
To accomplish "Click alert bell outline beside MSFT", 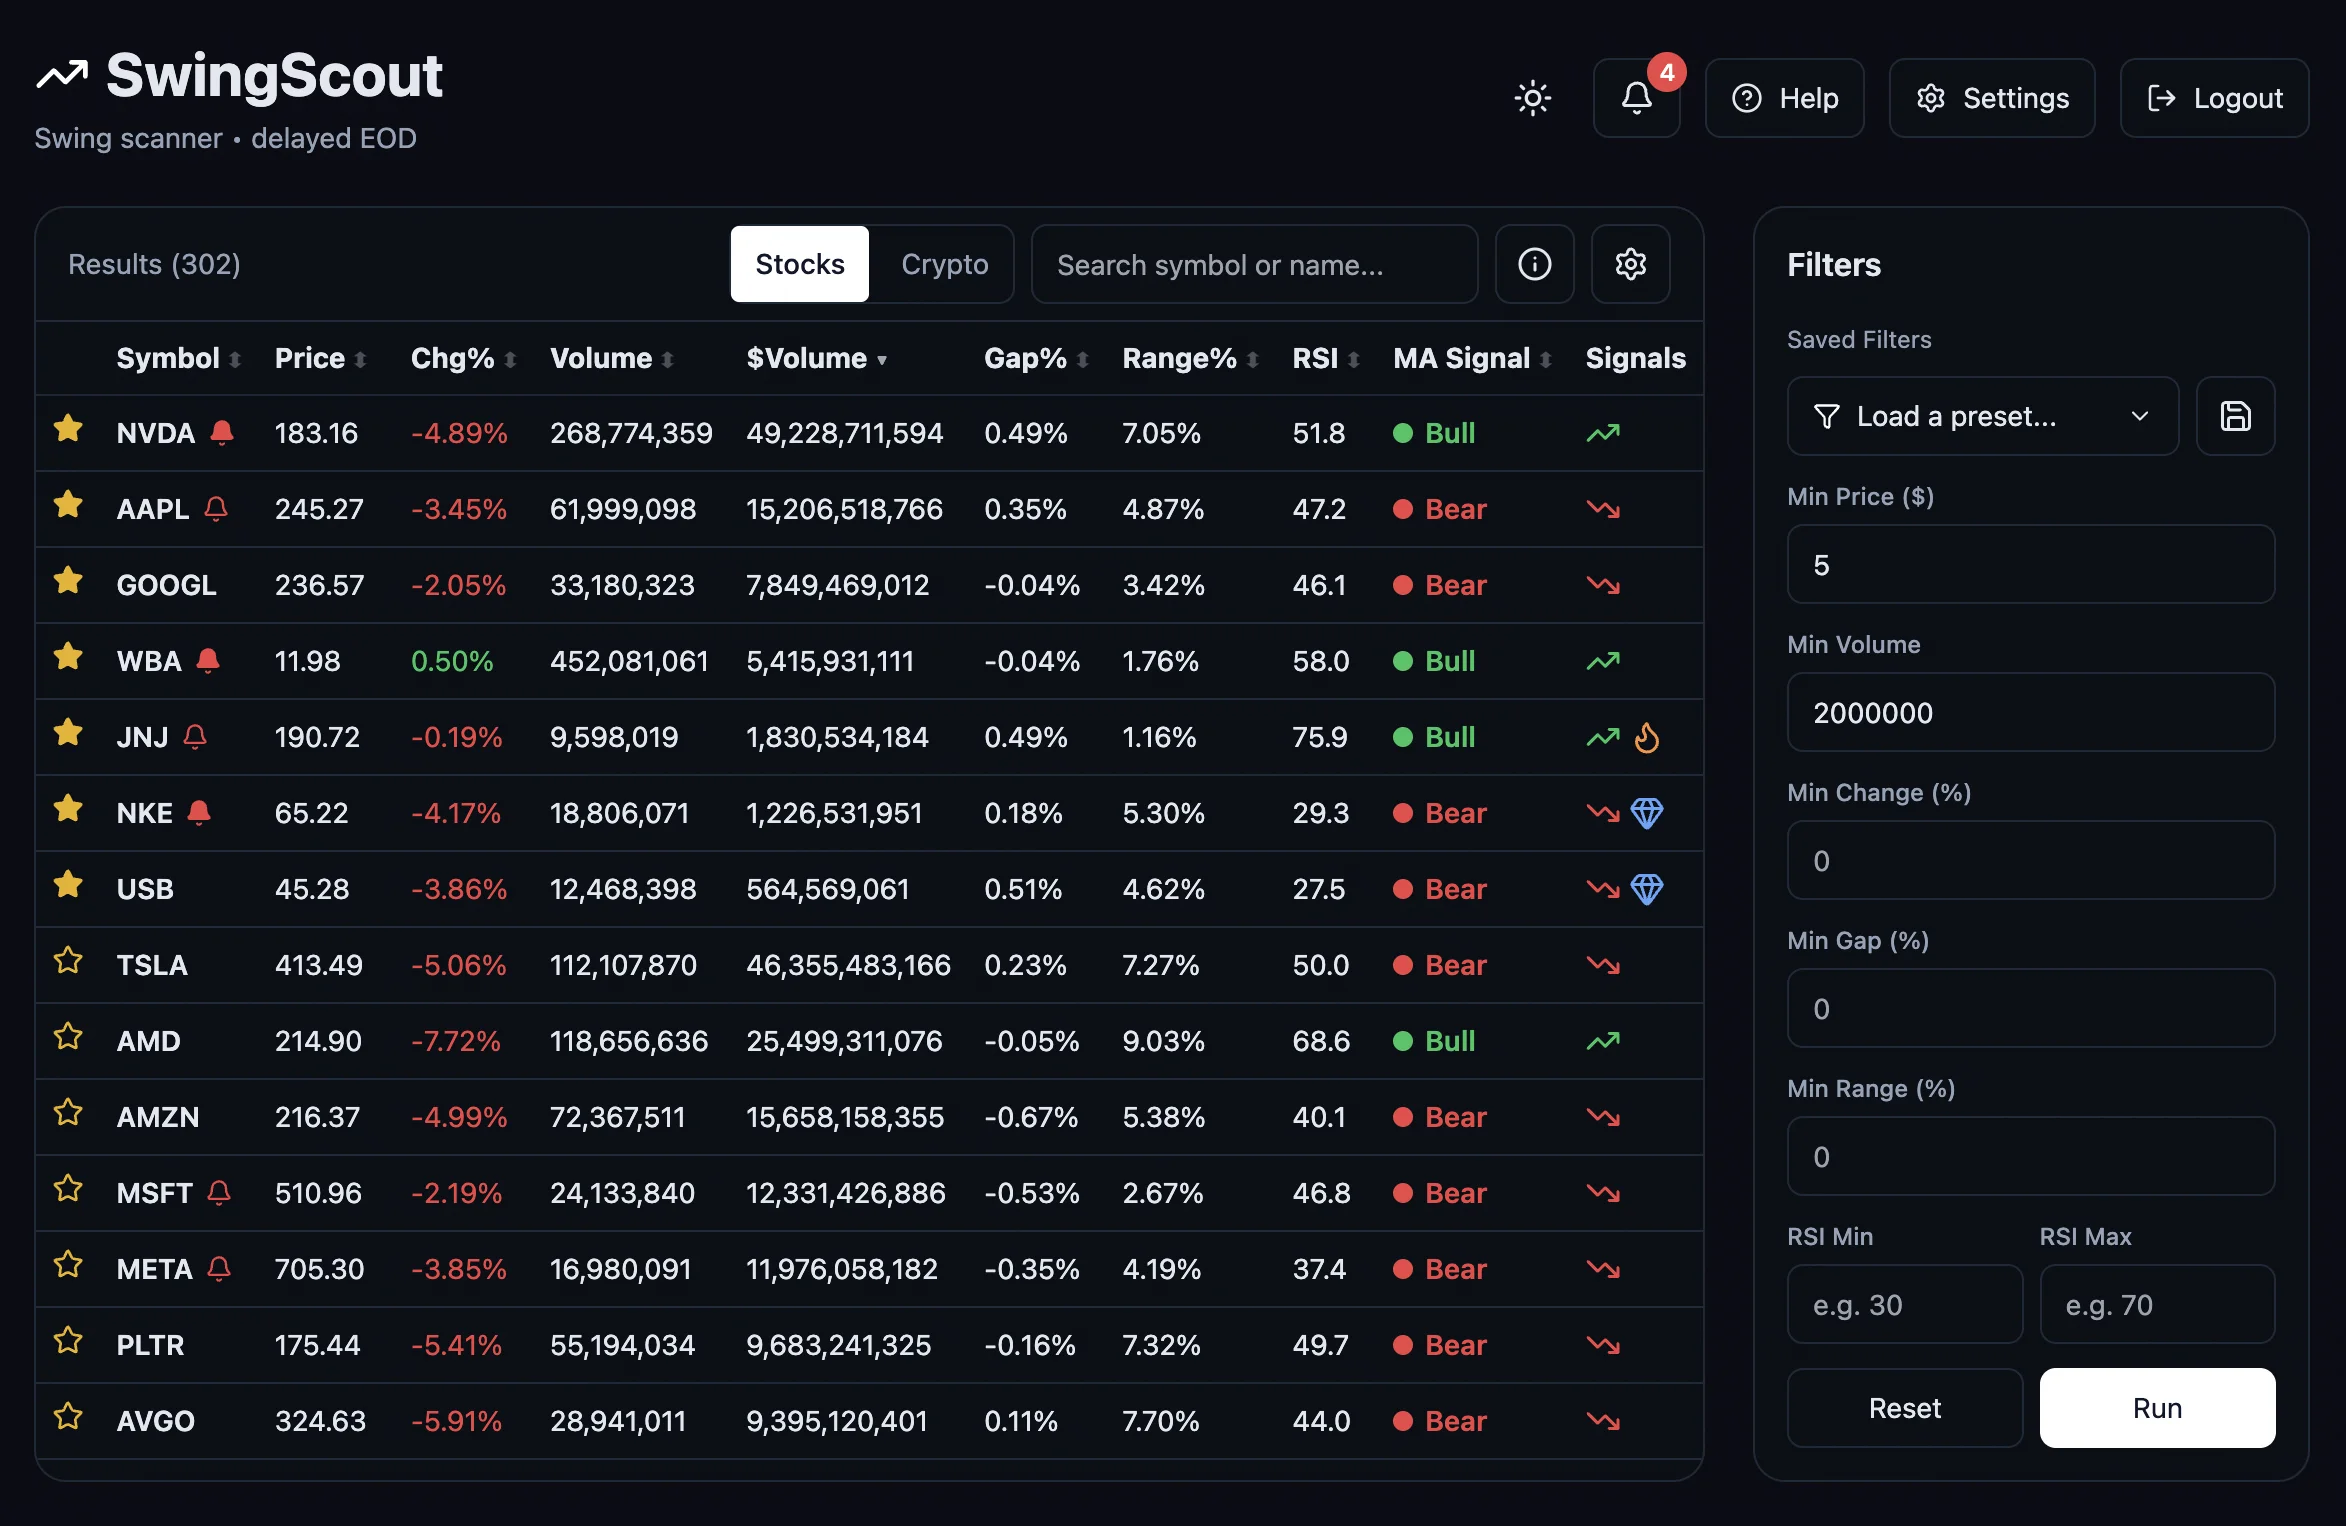I will click(x=219, y=1192).
